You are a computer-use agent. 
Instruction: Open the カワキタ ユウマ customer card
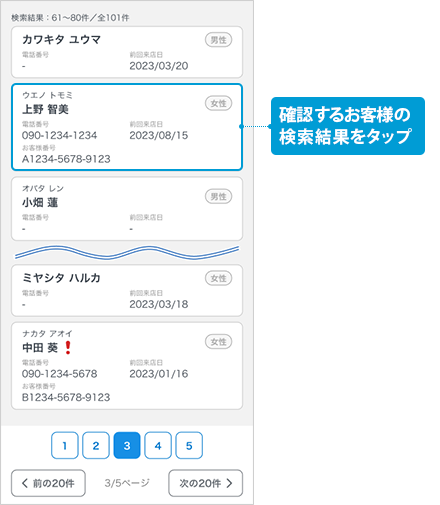coord(127,52)
